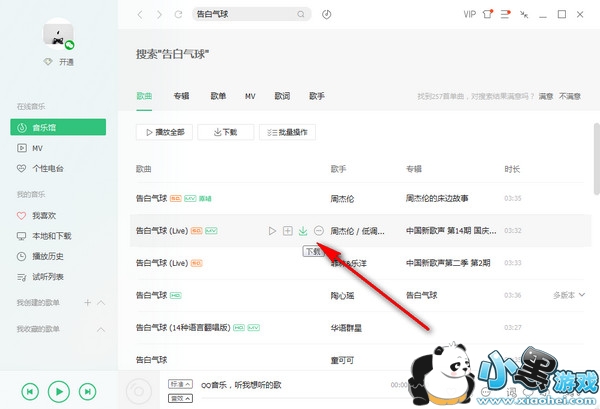Viewport: 600px width, 409px height.
Task: Go back with the left arrow
Action: coord(140,15)
